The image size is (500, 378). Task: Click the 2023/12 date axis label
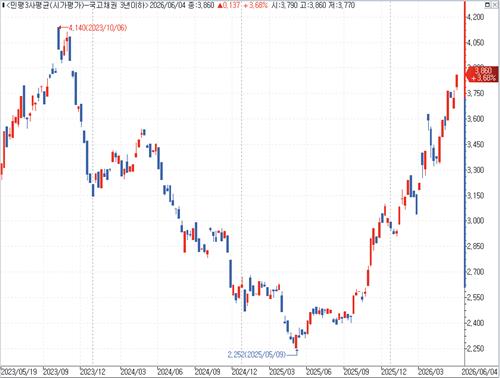point(93,371)
